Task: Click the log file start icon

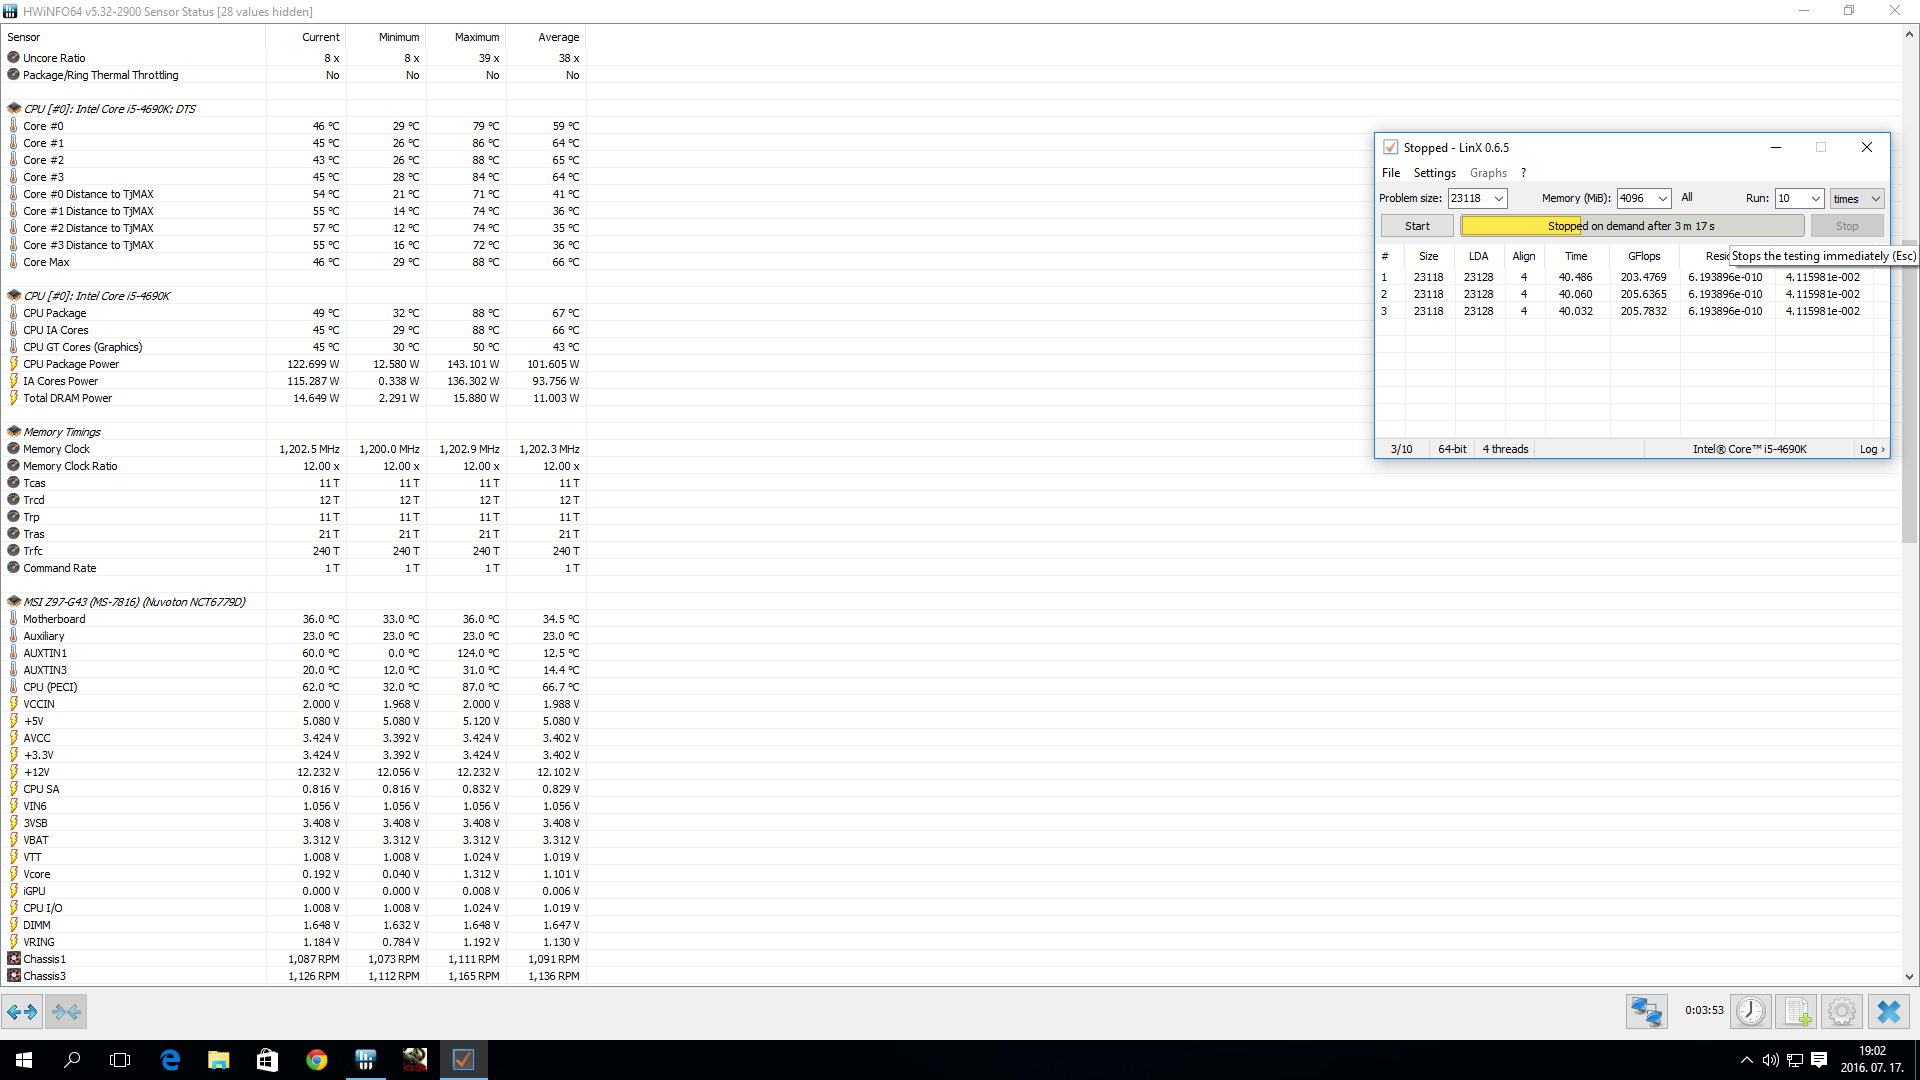Action: click(1796, 1012)
